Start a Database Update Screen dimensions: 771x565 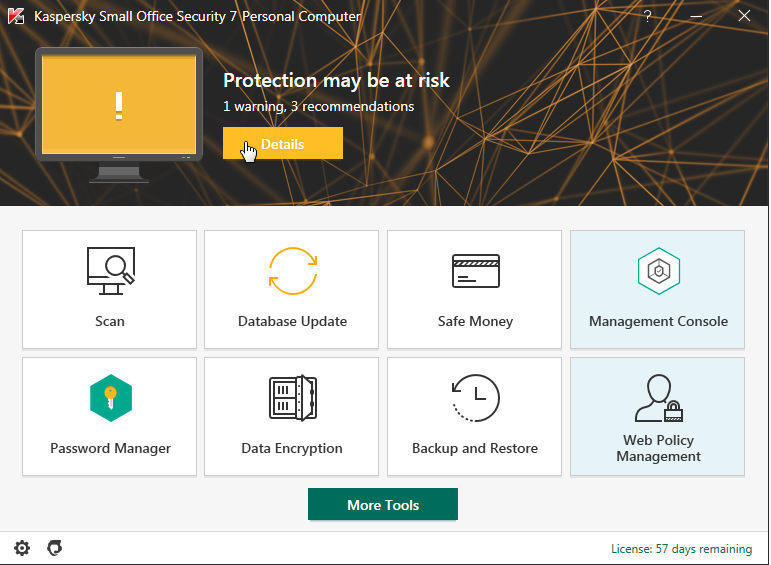point(292,289)
